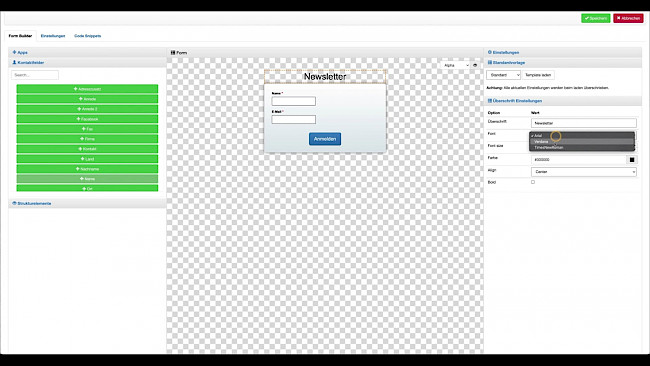The image size is (650, 366).
Task: Add the highlighted Name contact field
Action: point(87,179)
